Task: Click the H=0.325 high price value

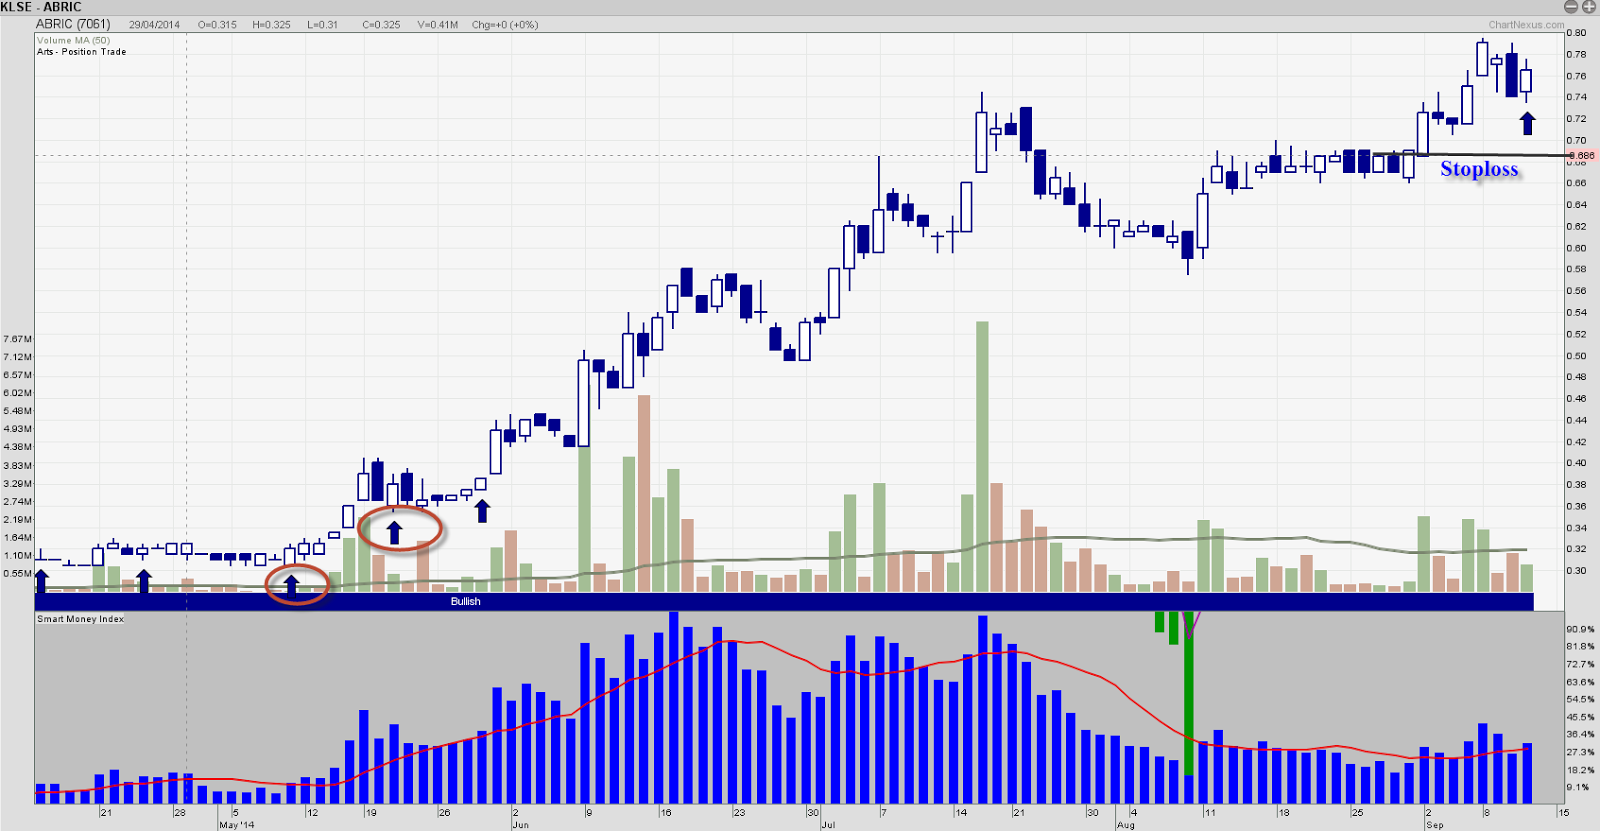Action: pyautogui.click(x=271, y=25)
